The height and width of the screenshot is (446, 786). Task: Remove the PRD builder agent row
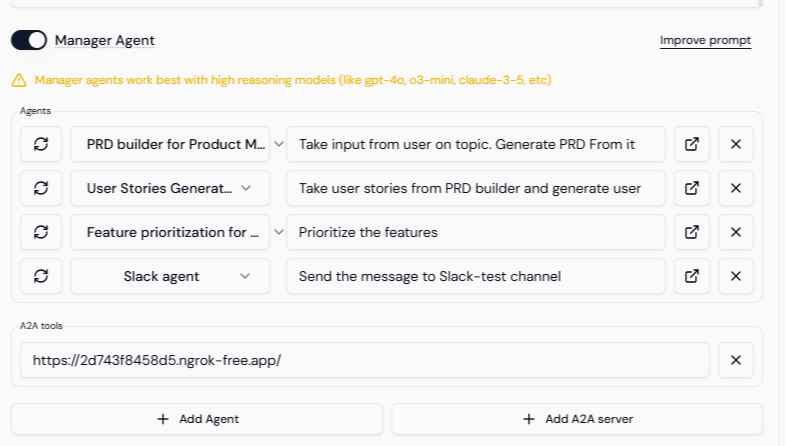[736, 144]
